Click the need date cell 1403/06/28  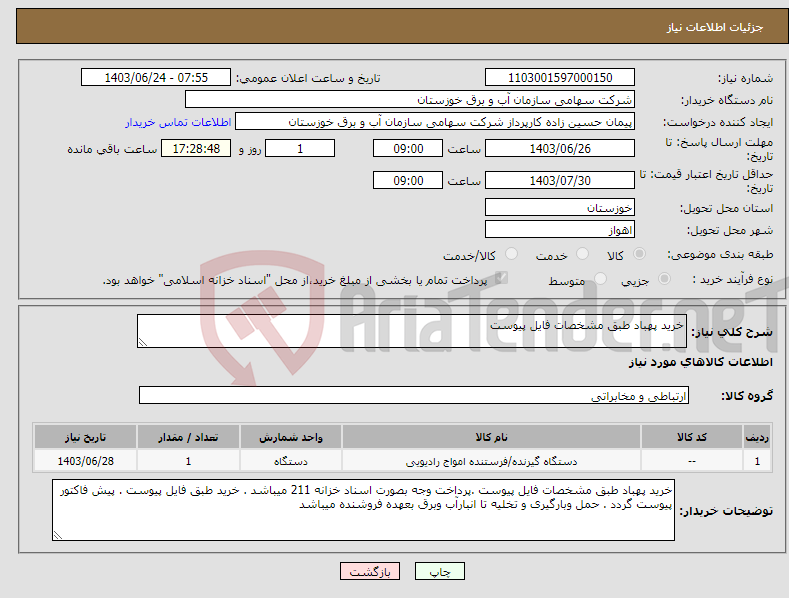[86, 461]
